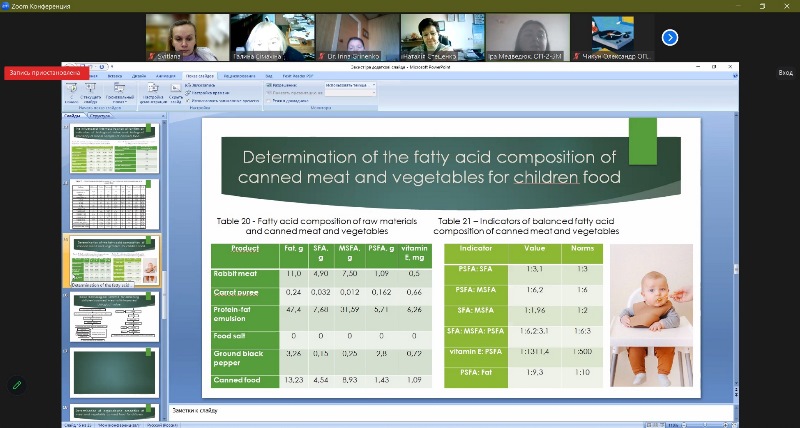Click the Office button in PowerPoint
This screenshot has width=800, height=428.
tap(68, 67)
